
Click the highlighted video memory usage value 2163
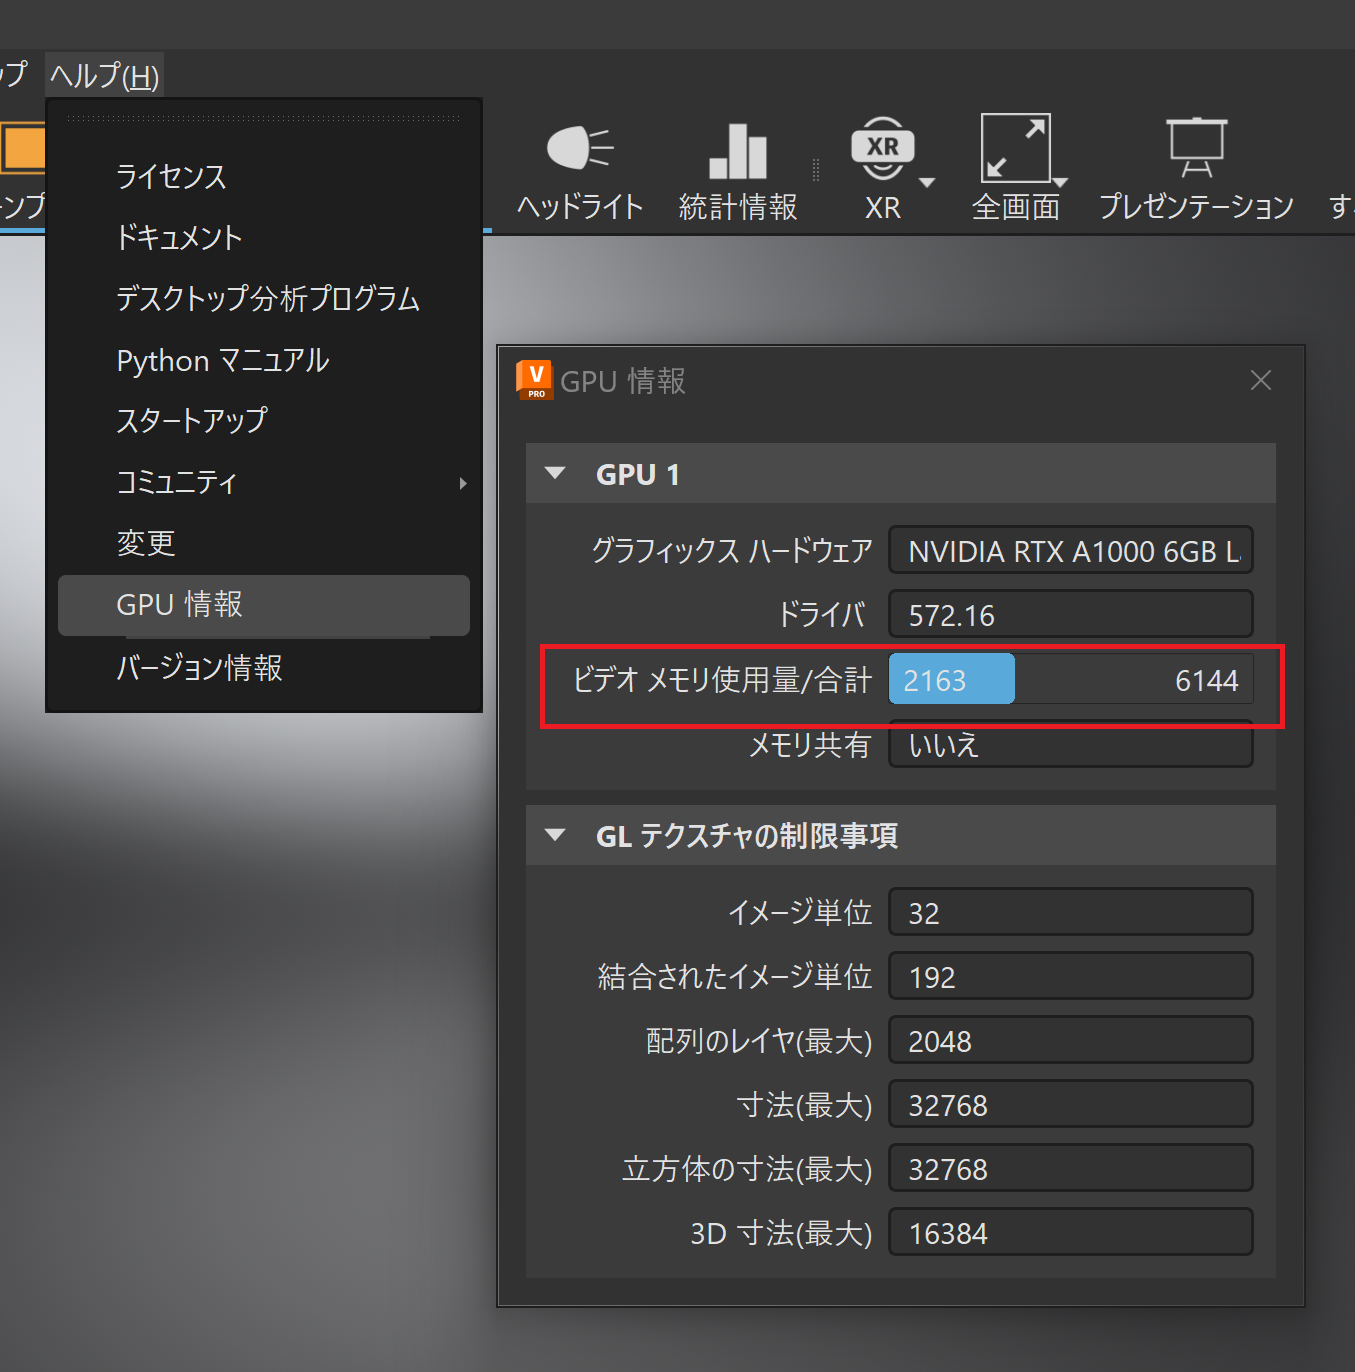coord(950,679)
